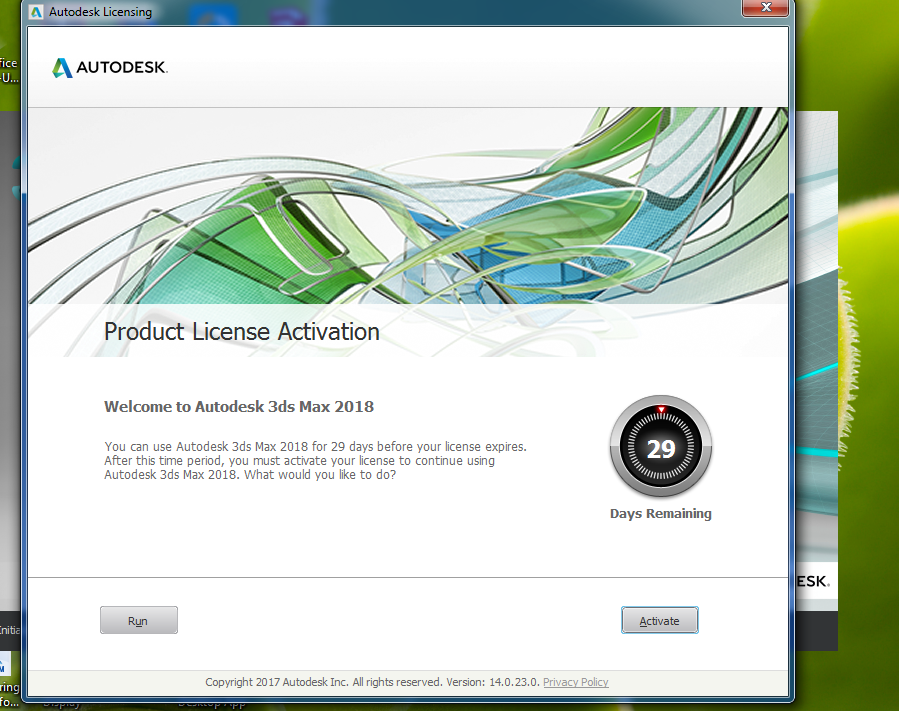Click the version number 14.0.23.0 text

pos(512,682)
